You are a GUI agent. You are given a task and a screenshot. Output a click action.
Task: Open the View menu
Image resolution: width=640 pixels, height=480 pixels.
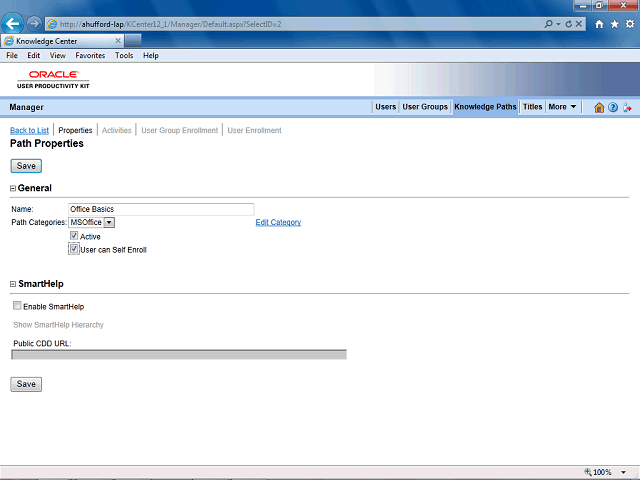coord(58,56)
